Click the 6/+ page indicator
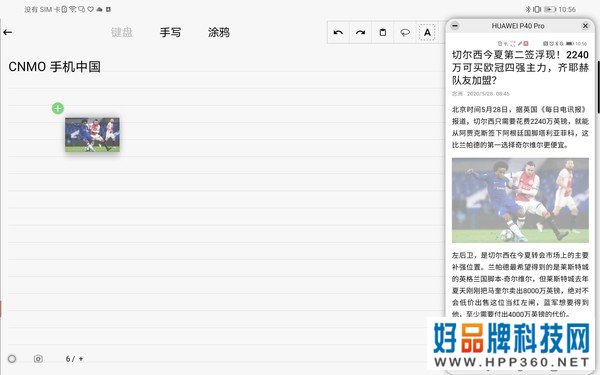The width and height of the screenshot is (600, 375). pyautogui.click(x=74, y=359)
